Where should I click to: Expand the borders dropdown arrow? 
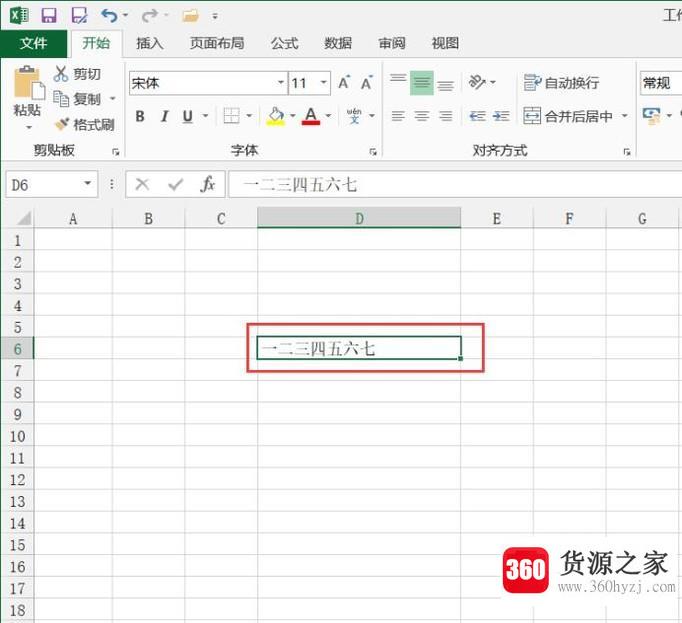249,116
